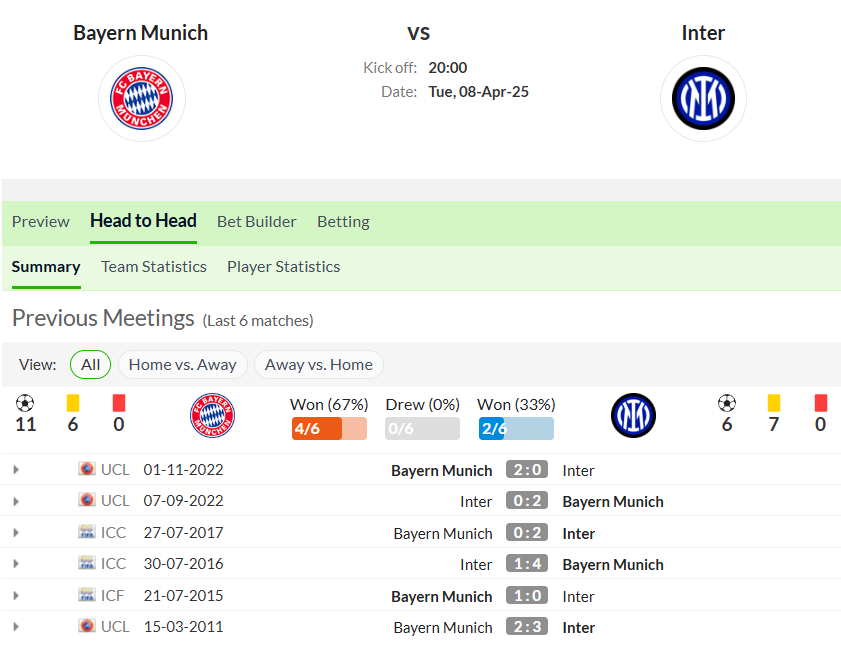The image size is (841, 667).
Task: Click Inter in the 15-03-2011 row
Action: 579,627
